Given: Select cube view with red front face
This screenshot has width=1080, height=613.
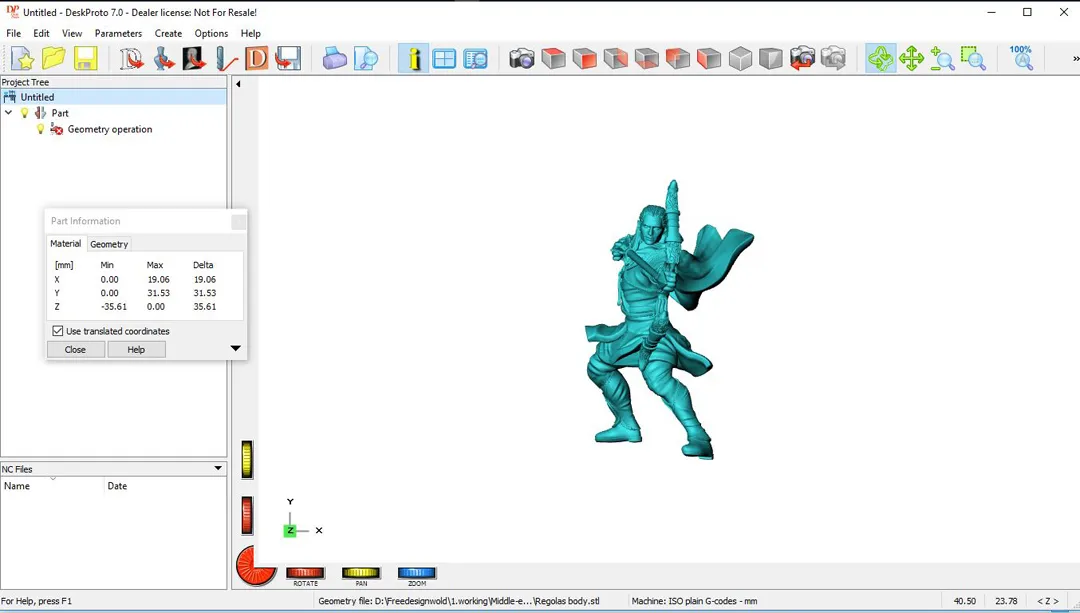Looking at the screenshot, I should click(585, 59).
